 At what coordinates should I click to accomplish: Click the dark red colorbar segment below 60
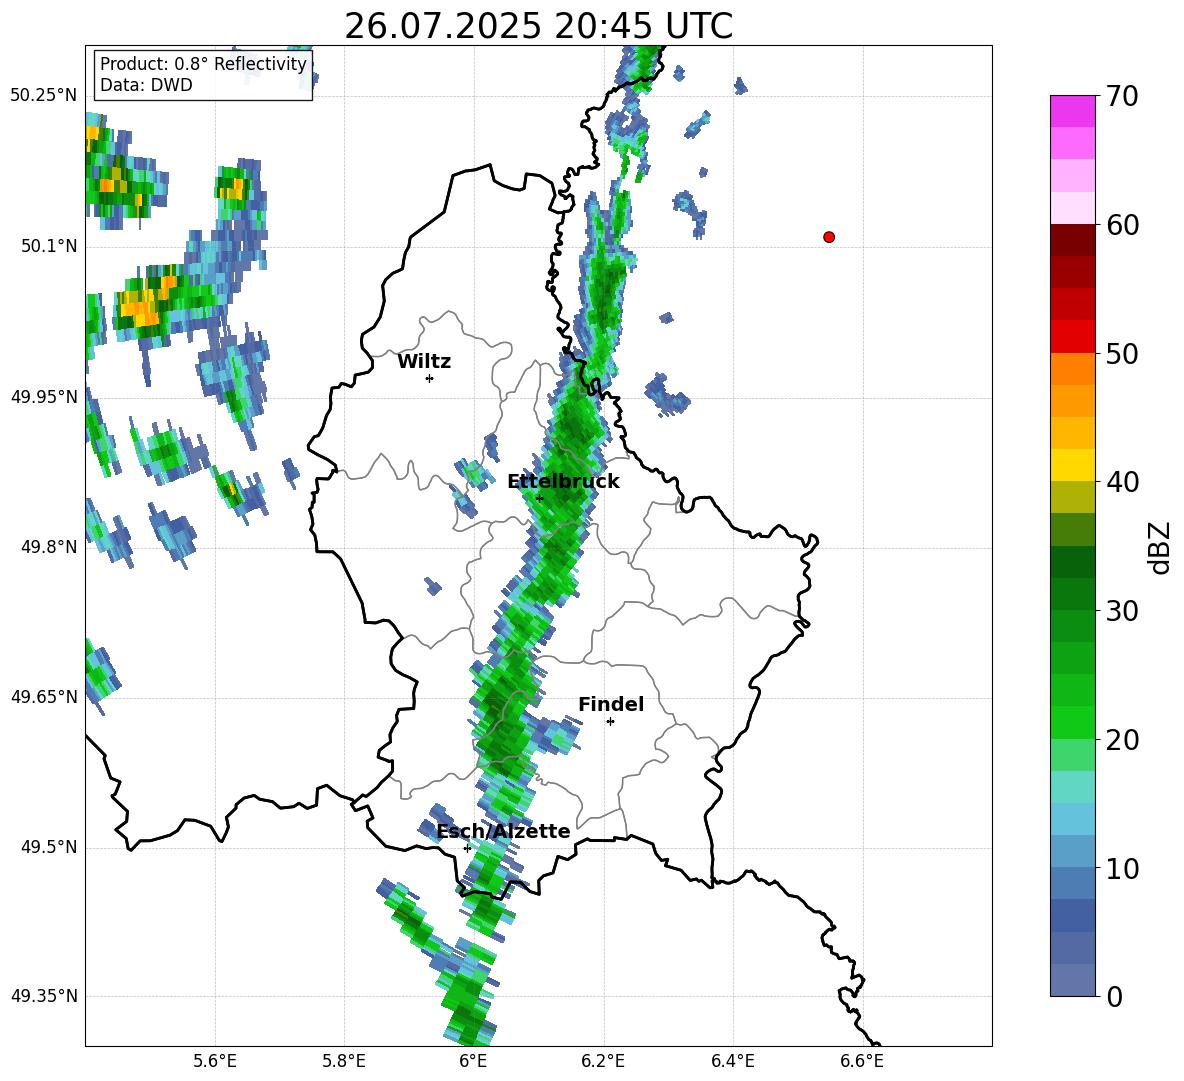tap(1072, 240)
